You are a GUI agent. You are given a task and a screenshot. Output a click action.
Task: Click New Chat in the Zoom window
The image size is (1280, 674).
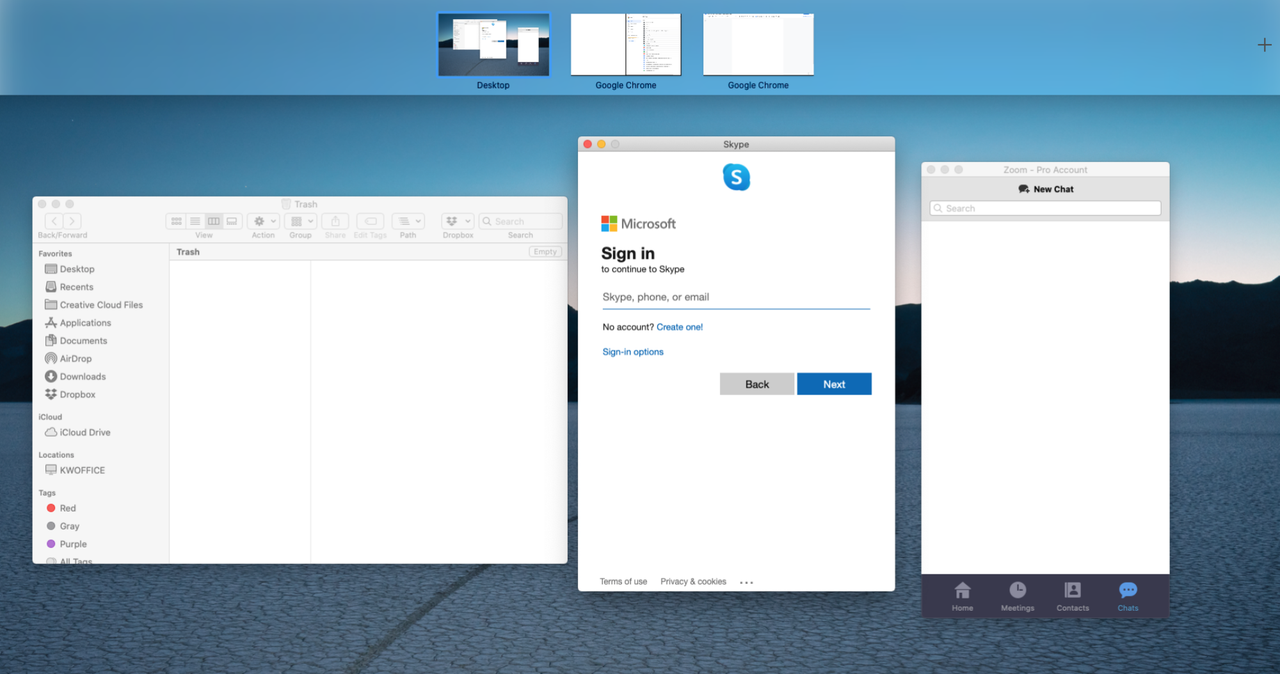1045,189
